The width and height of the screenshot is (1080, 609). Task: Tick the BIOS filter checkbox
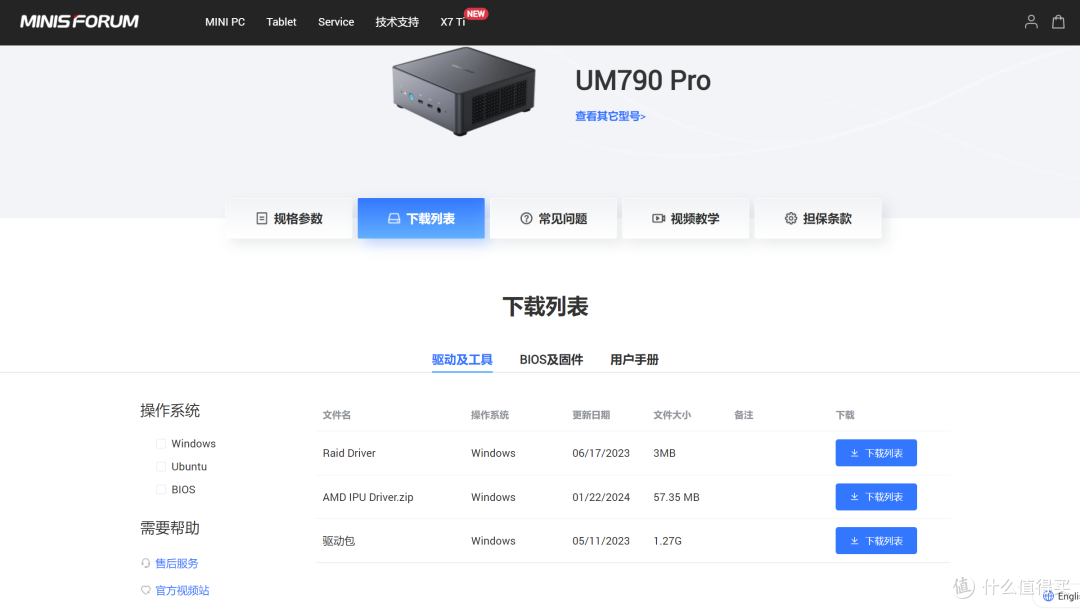tap(161, 489)
